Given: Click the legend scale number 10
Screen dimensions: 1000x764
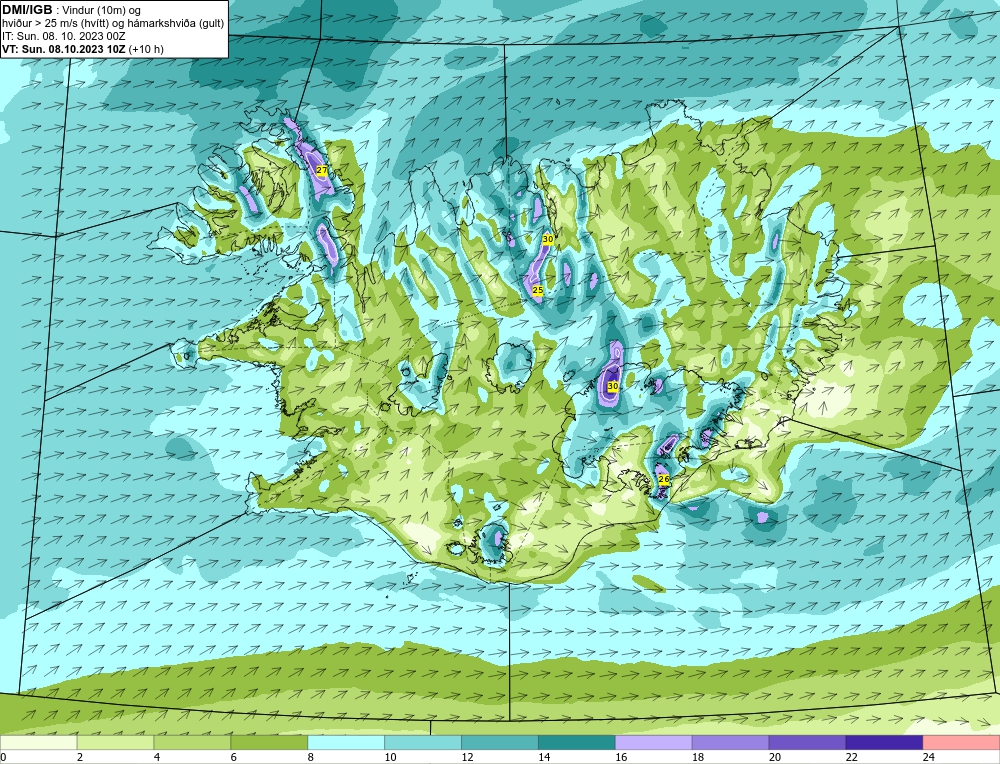Looking at the screenshot, I should coord(390,757).
